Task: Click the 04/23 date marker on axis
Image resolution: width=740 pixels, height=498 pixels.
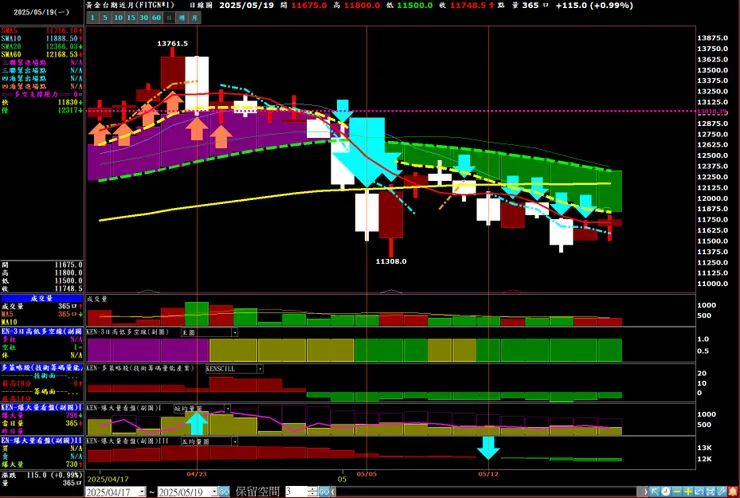Action: pyautogui.click(x=196, y=473)
